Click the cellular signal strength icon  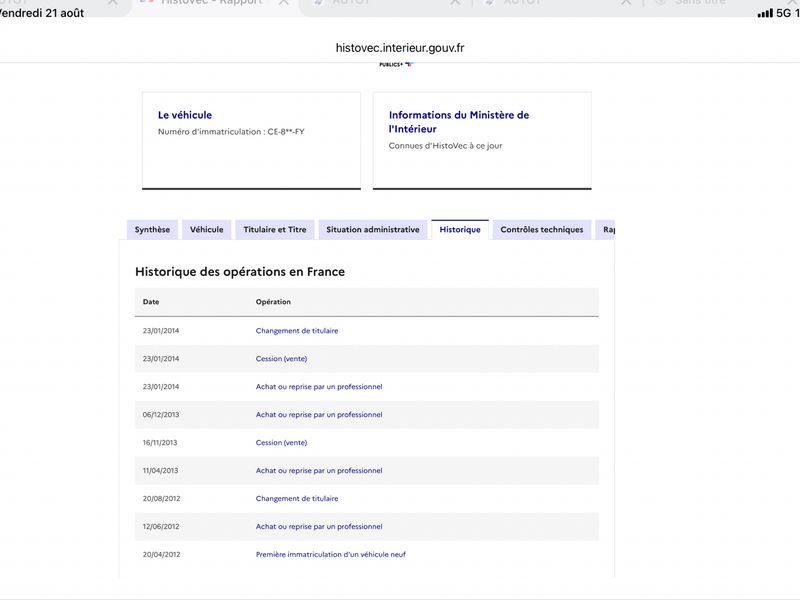pos(765,13)
